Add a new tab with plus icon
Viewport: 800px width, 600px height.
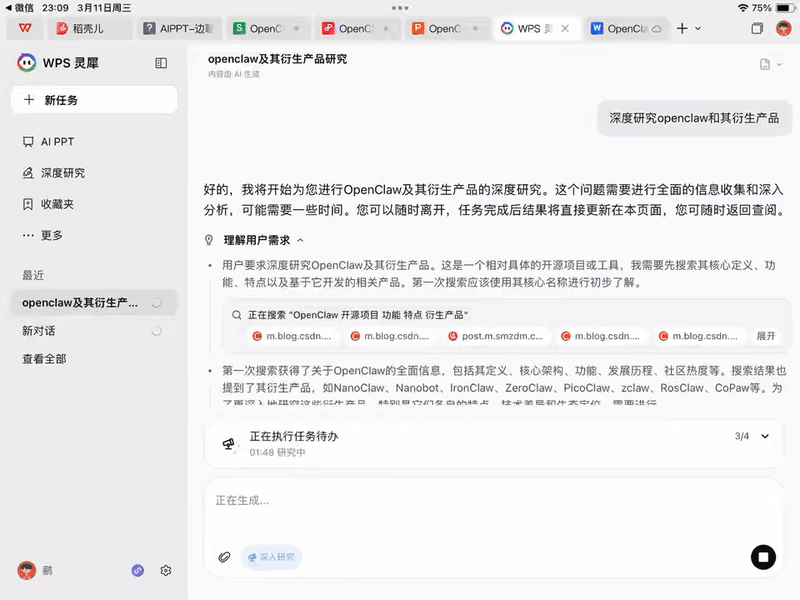pos(682,29)
